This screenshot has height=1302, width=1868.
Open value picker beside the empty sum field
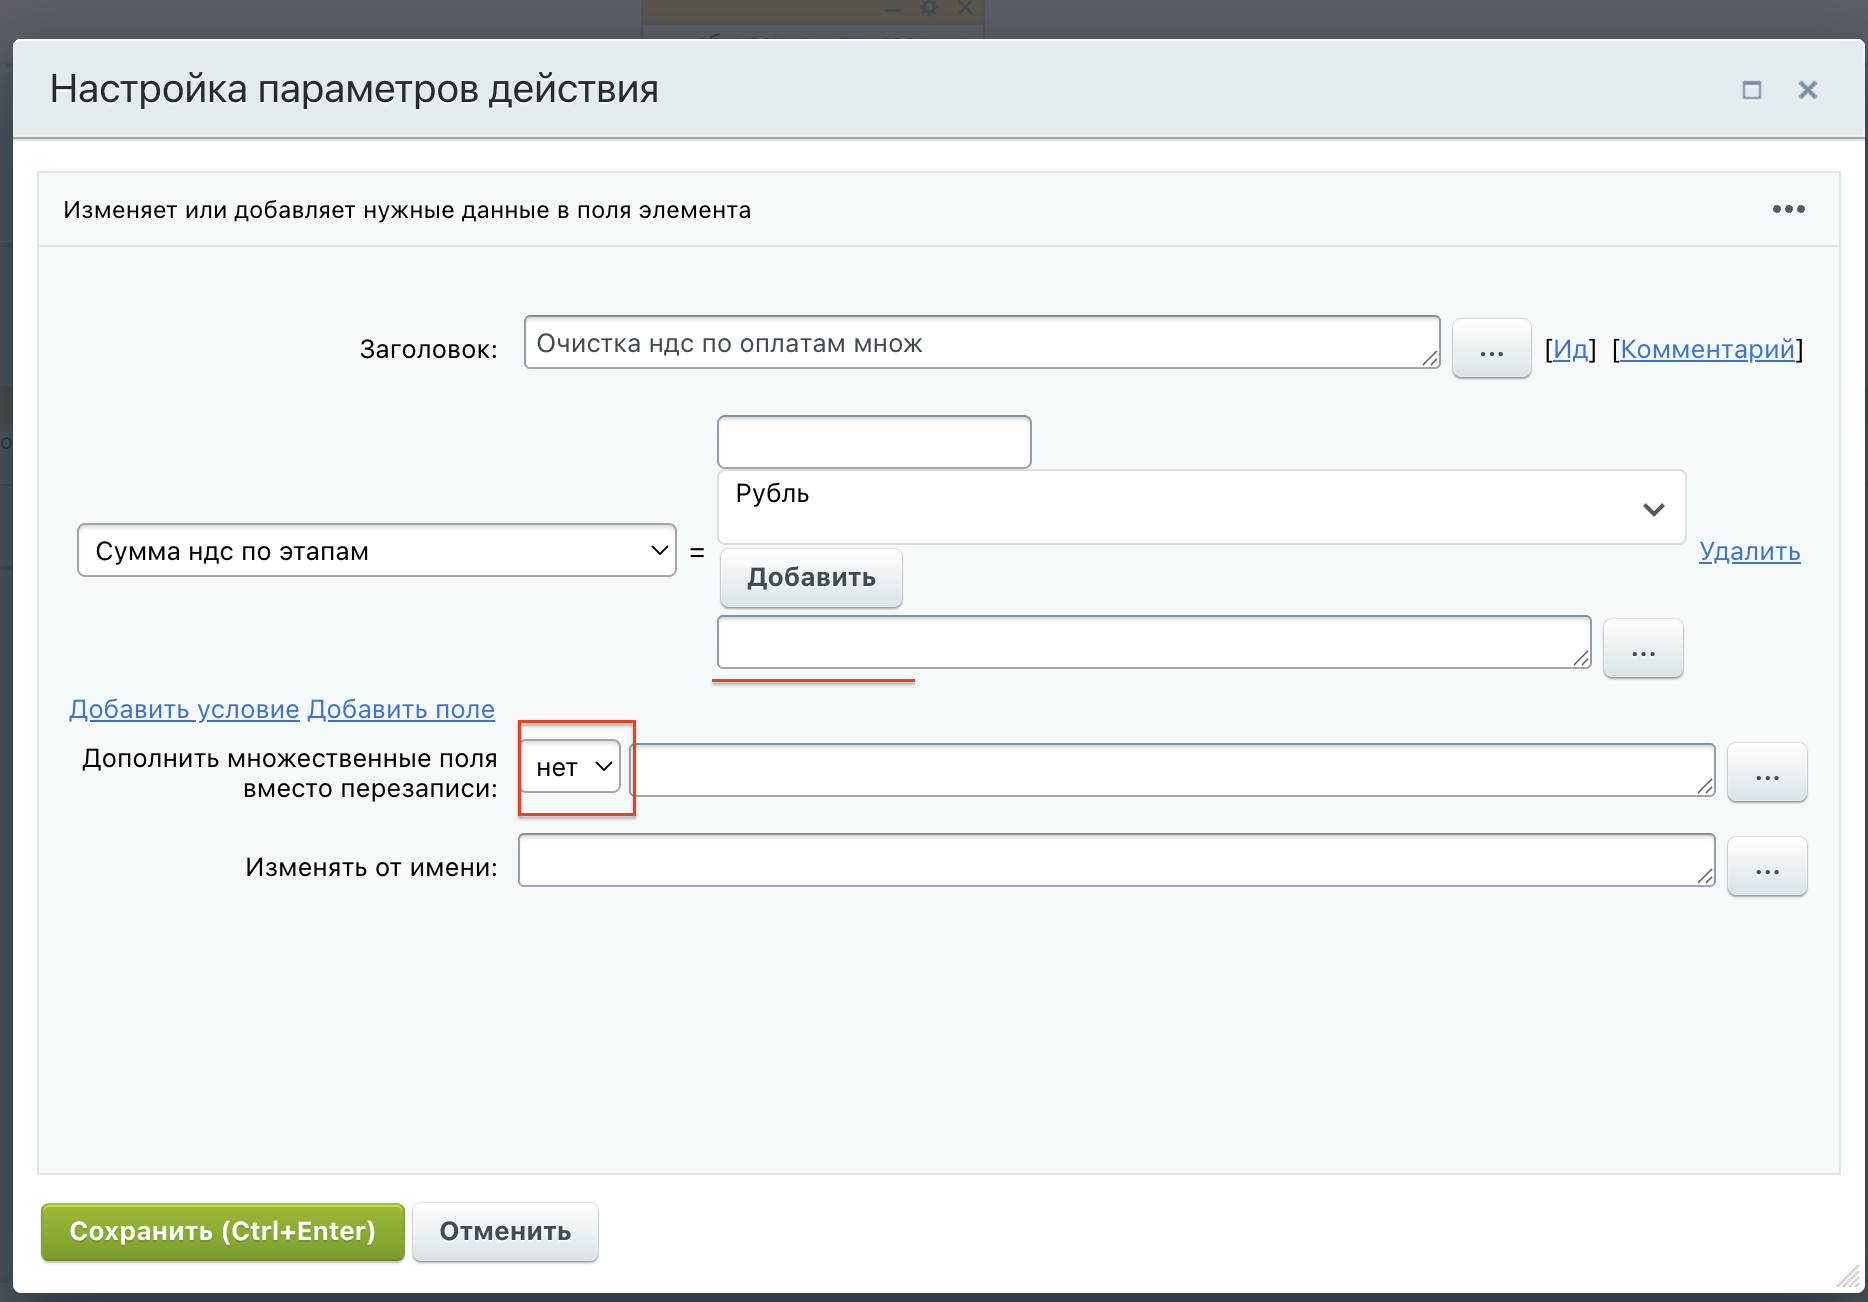tap(1642, 649)
